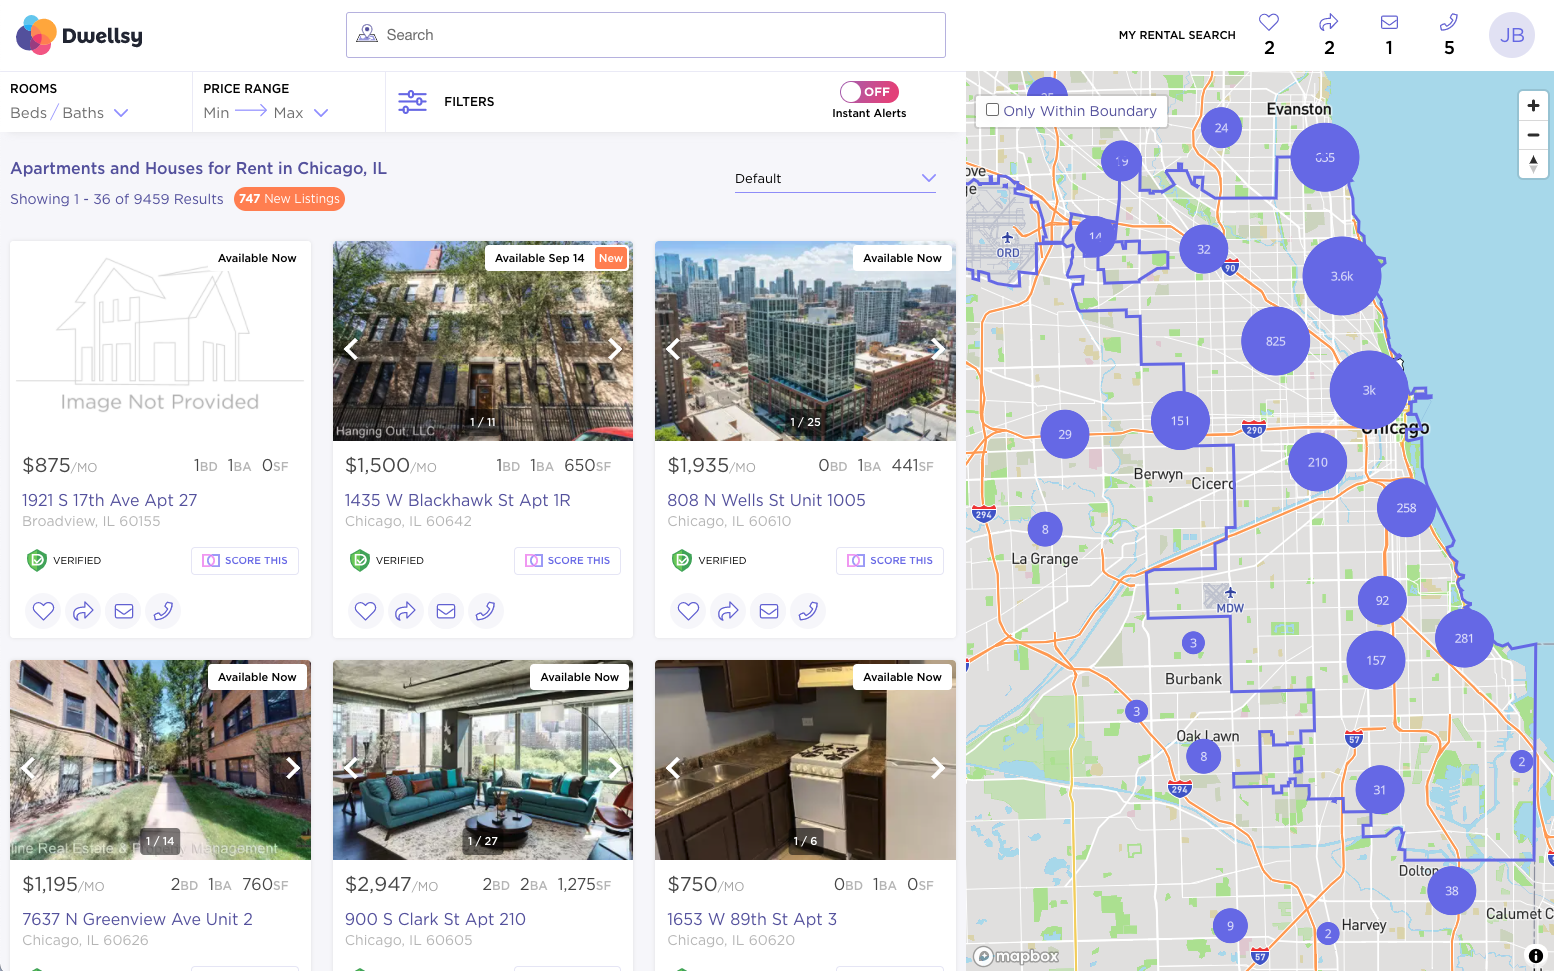Favorite the 808 N Wells St listing
This screenshot has height=971, width=1554.
[689, 610]
